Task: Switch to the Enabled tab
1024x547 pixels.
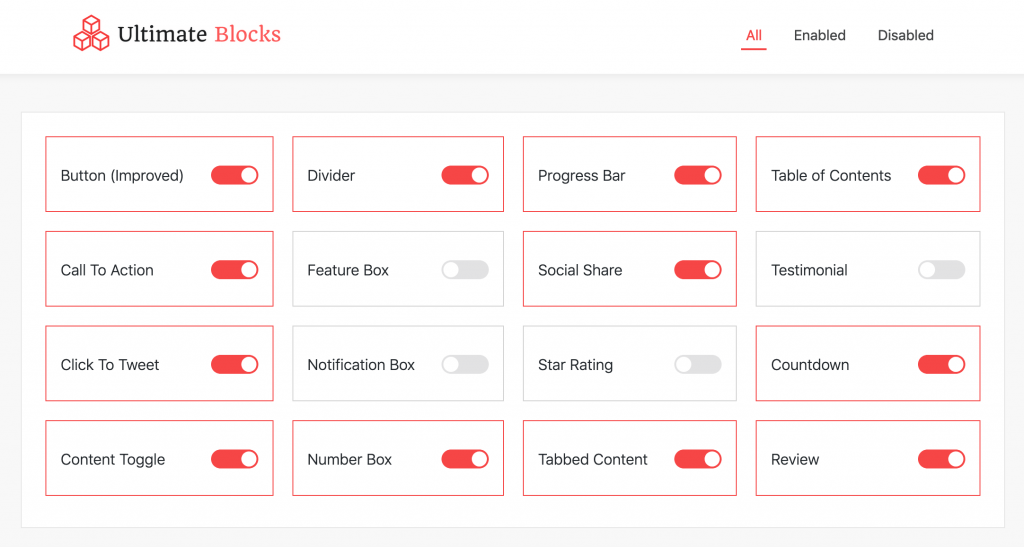Action: (x=820, y=35)
